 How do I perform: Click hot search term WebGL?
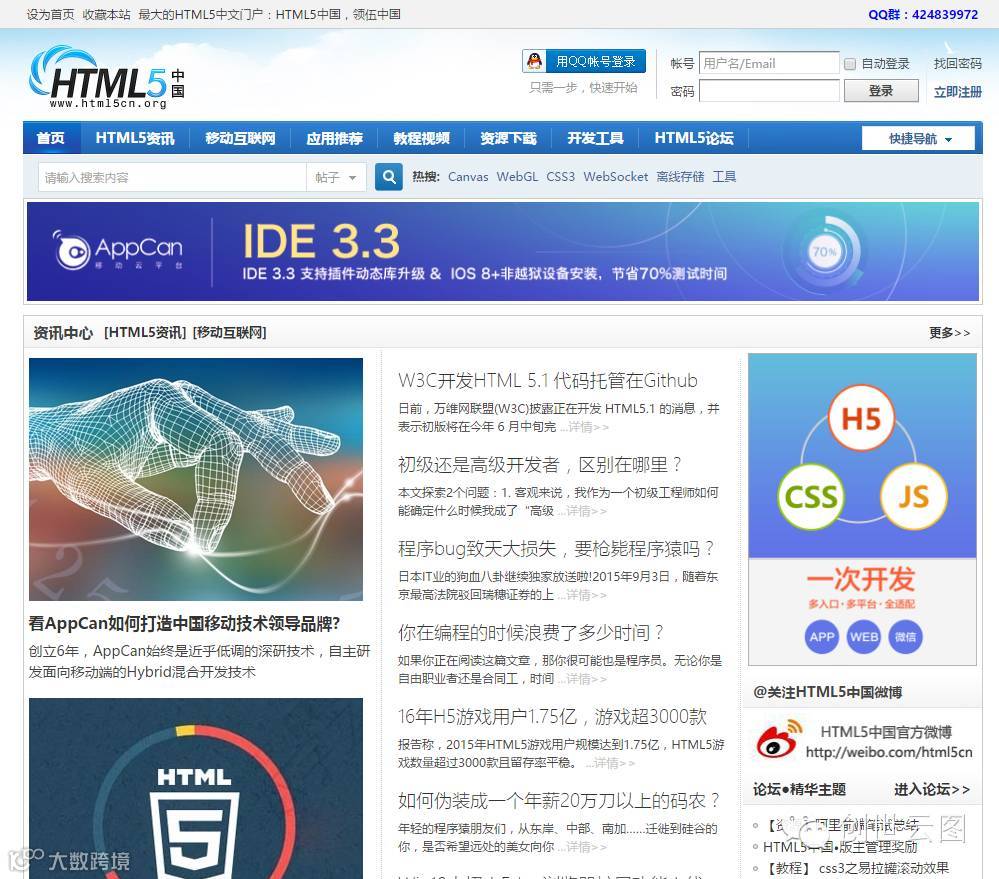[x=517, y=176]
